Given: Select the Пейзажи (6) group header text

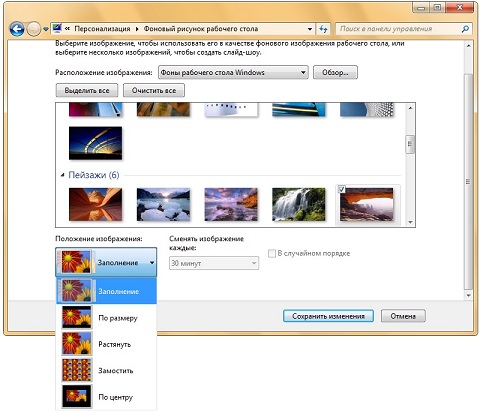Looking at the screenshot, I should tap(94, 175).
